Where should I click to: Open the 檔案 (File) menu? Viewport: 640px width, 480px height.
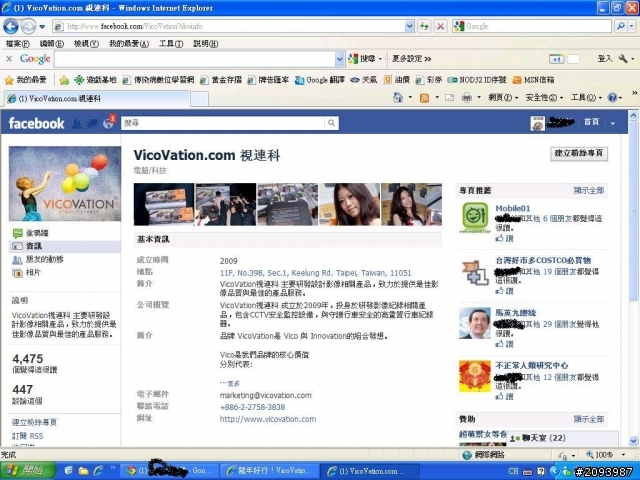coord(18,43)
